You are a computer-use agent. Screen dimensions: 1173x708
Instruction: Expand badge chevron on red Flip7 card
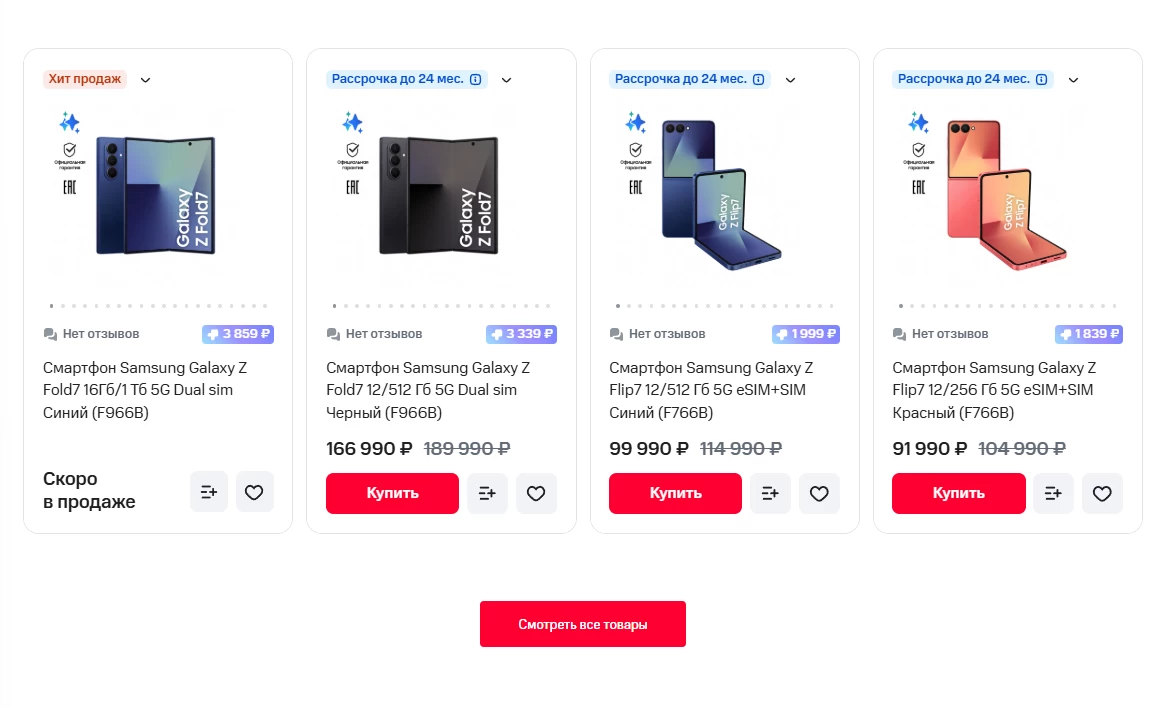[1073, 80]
